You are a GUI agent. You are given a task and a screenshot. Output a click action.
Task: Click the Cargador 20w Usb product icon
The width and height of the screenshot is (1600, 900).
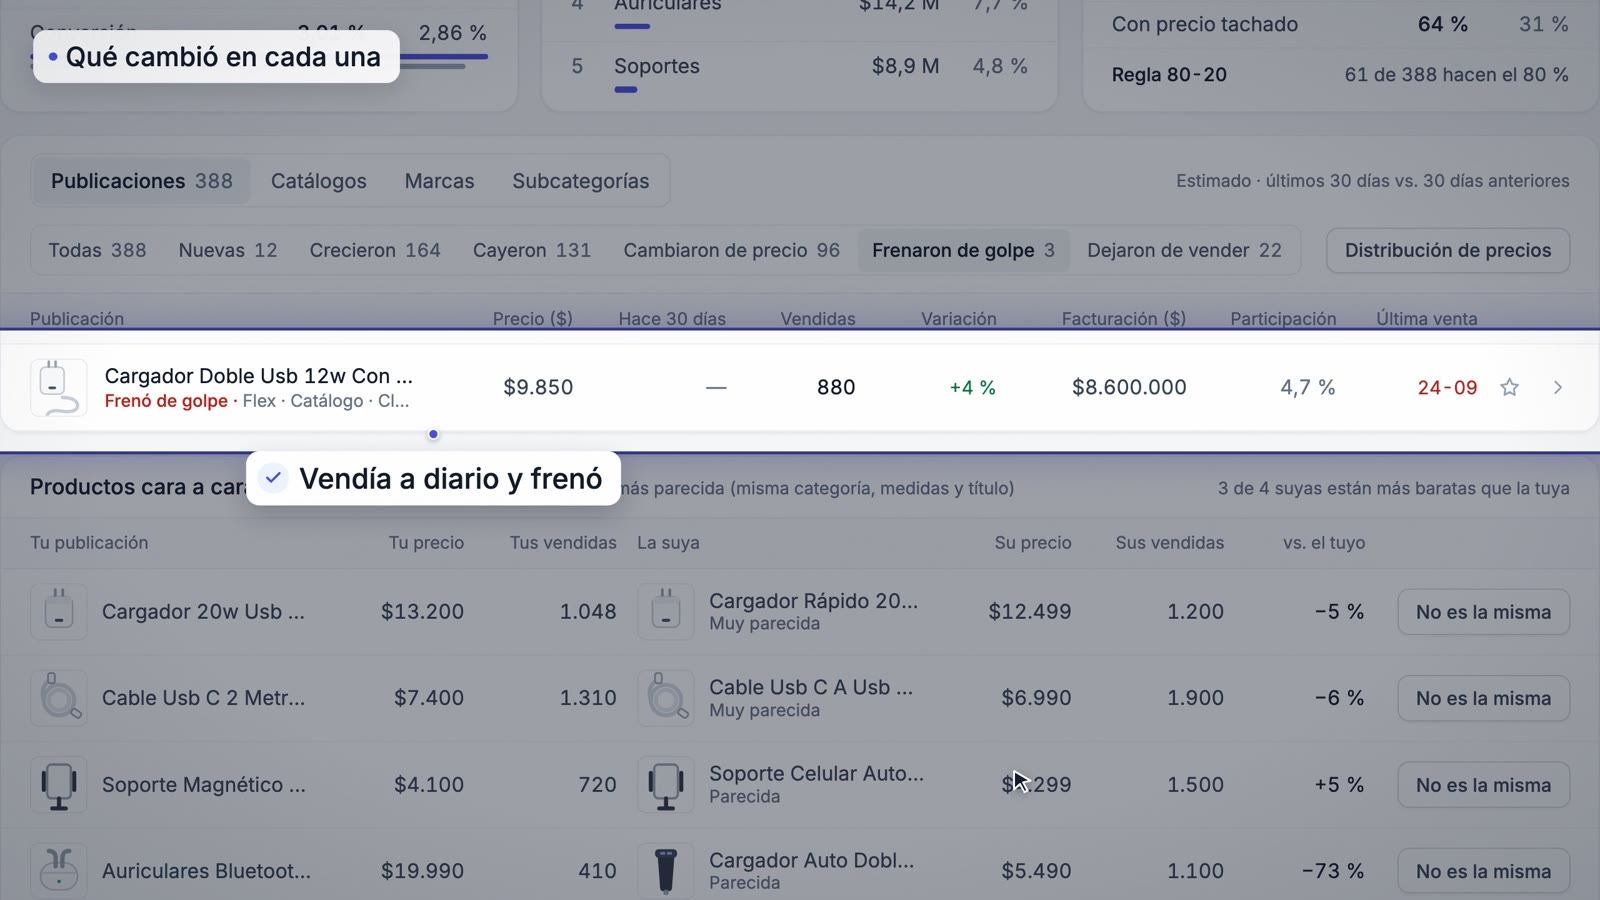58,611
